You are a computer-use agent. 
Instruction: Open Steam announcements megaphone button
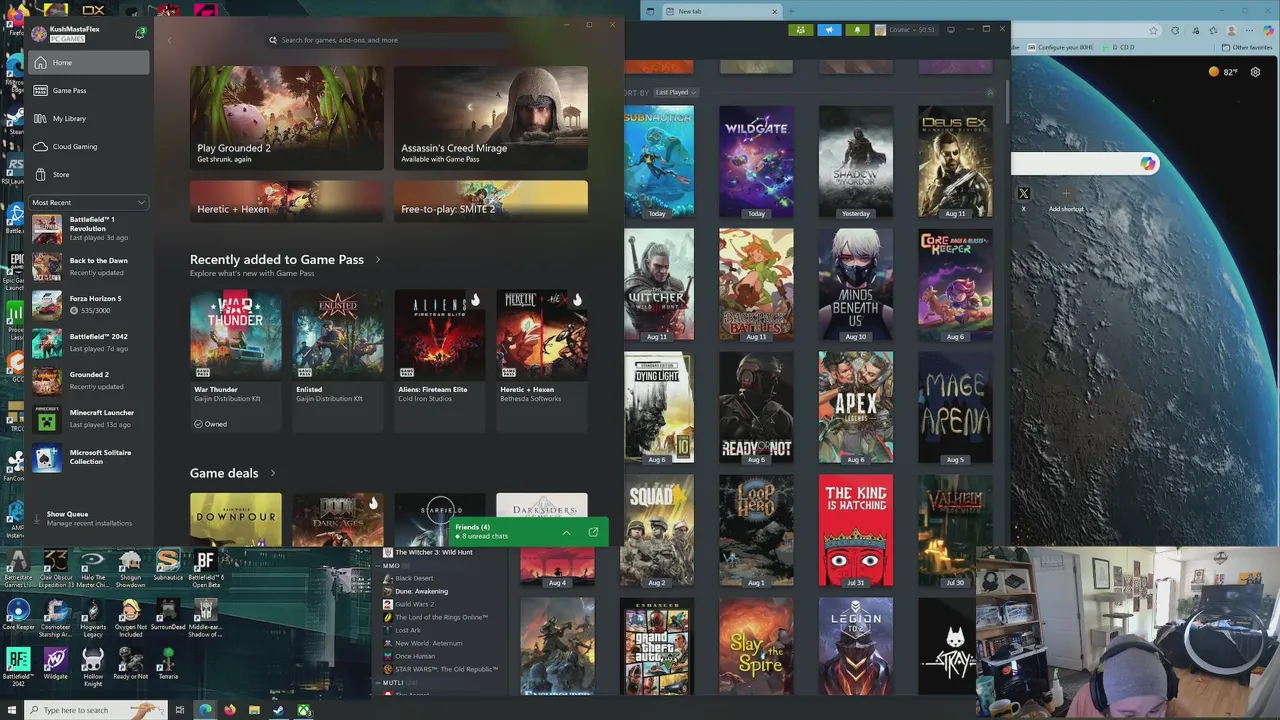pos(829,30)
